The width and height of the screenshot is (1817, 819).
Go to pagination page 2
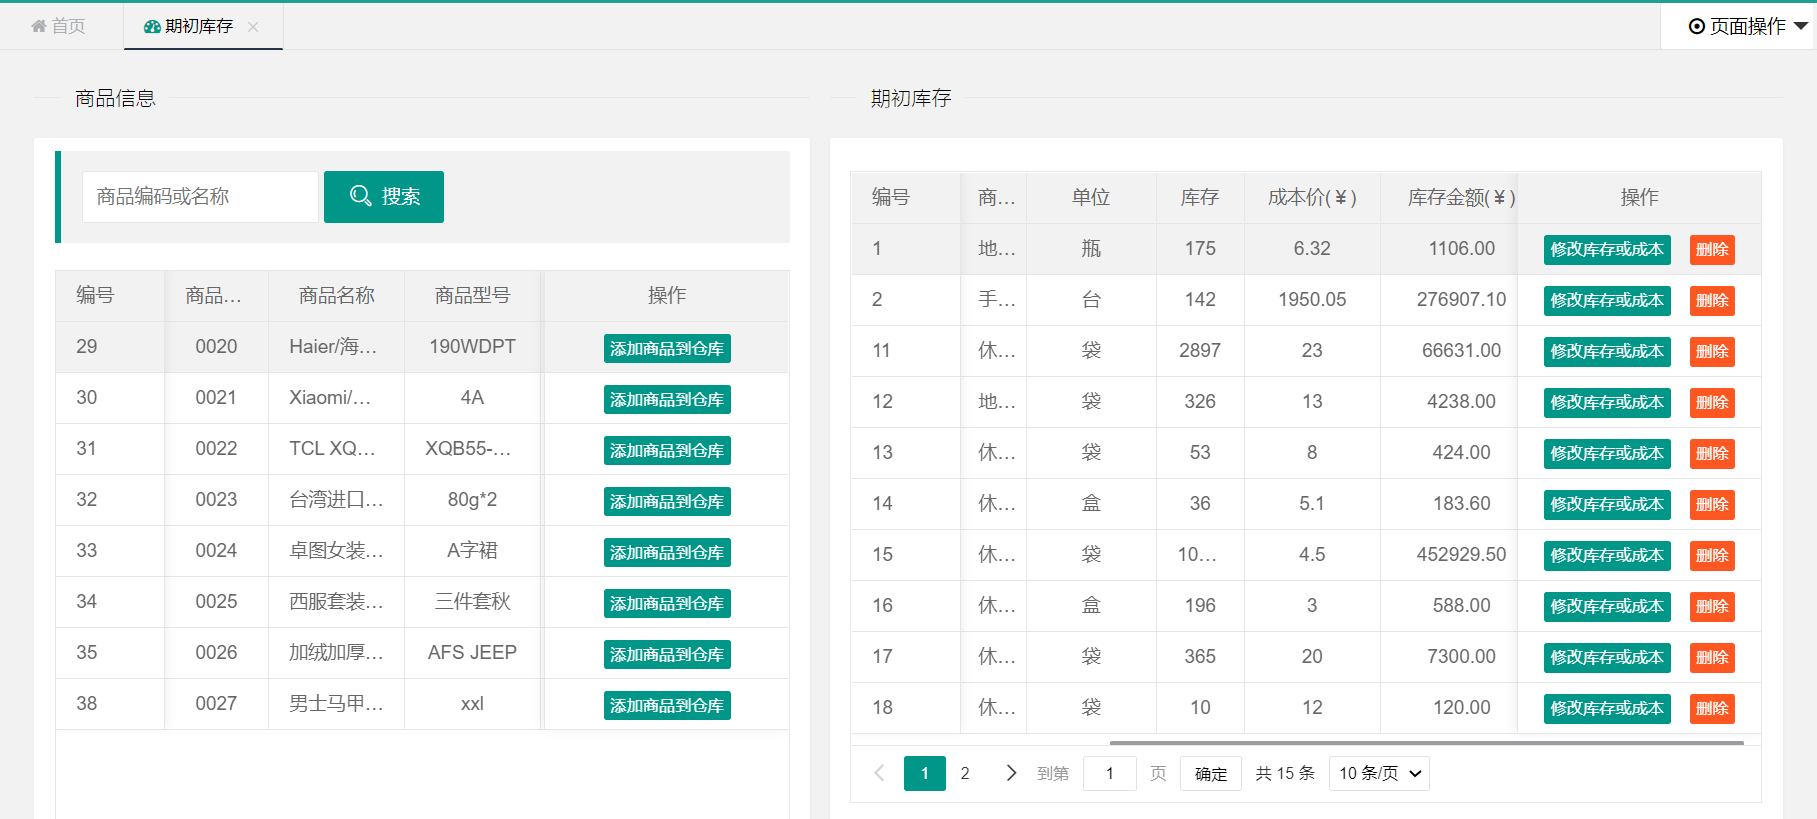[x=965, y=773]
